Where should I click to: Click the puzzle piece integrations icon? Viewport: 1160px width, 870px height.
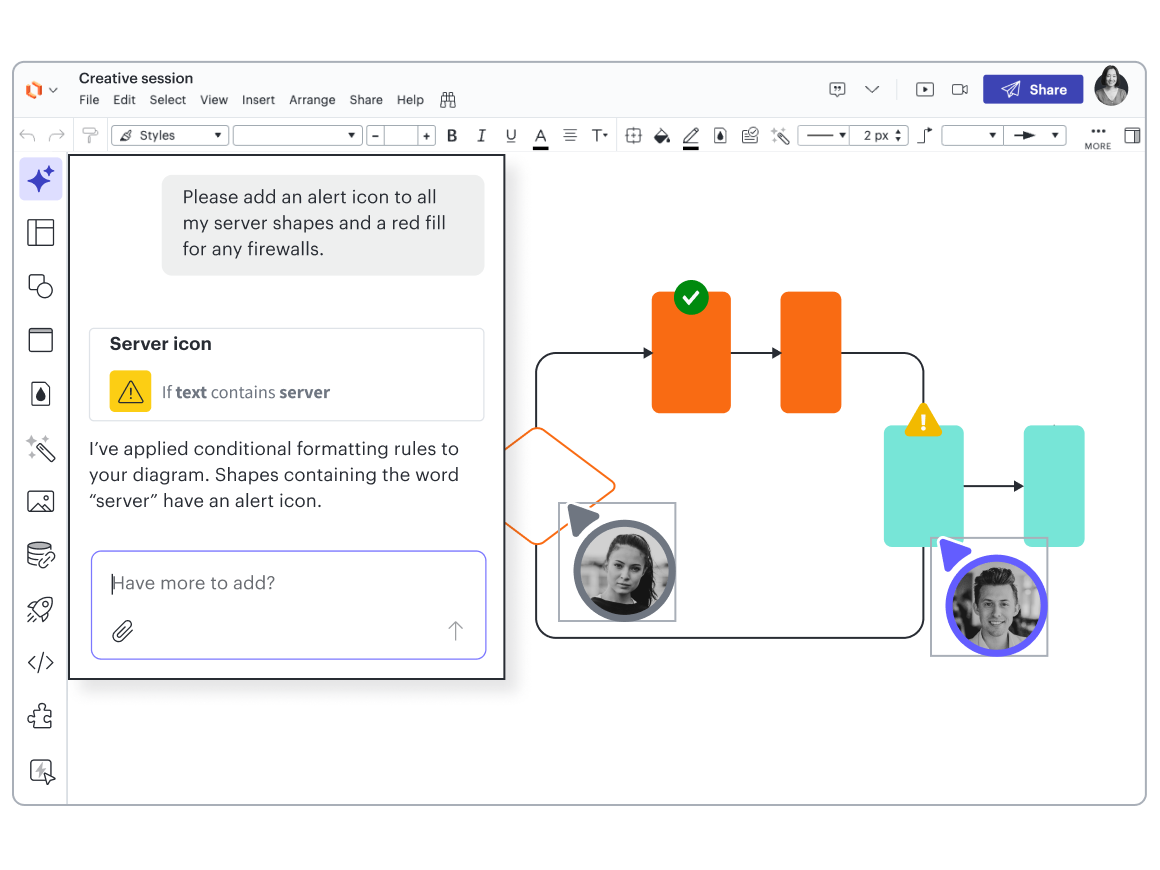pos(41,716)
